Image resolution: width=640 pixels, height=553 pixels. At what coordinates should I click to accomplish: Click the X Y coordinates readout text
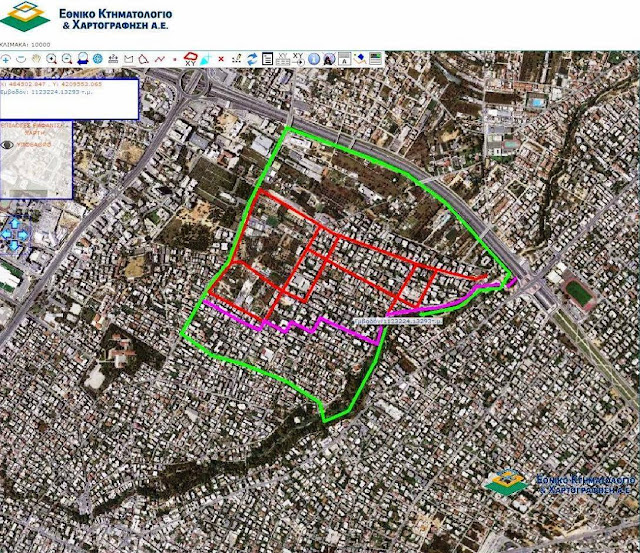coord(51,84)
